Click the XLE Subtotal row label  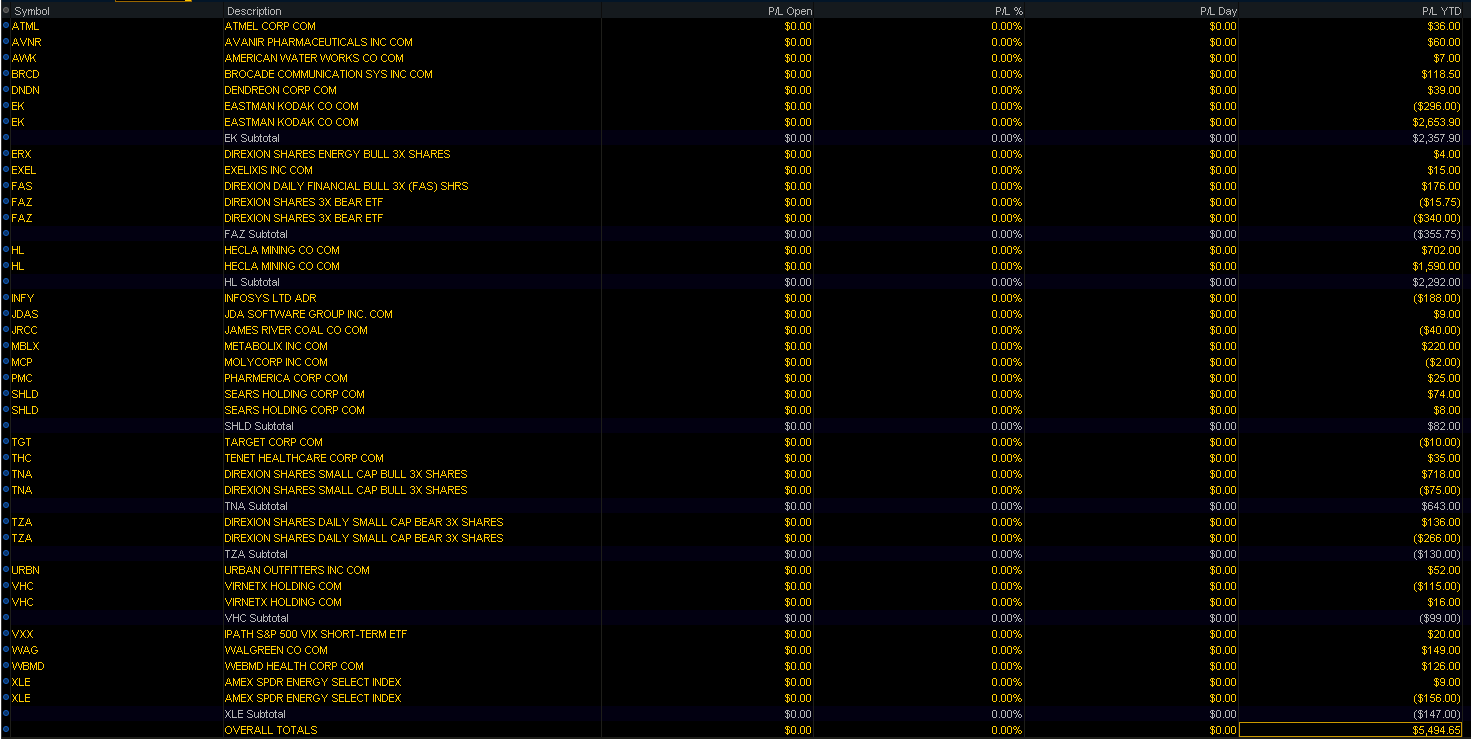click(x=255, y=714)
